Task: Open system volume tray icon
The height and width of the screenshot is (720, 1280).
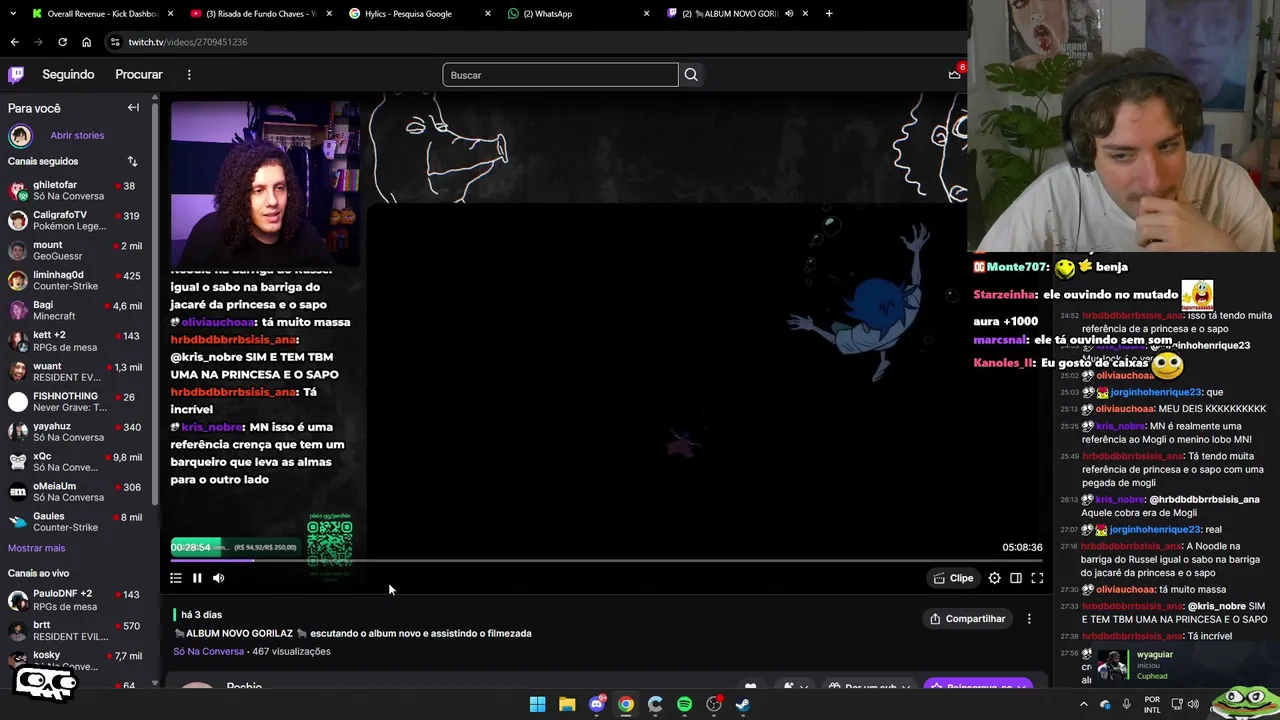Action: pyautogui.click(x=1193, y=704)
